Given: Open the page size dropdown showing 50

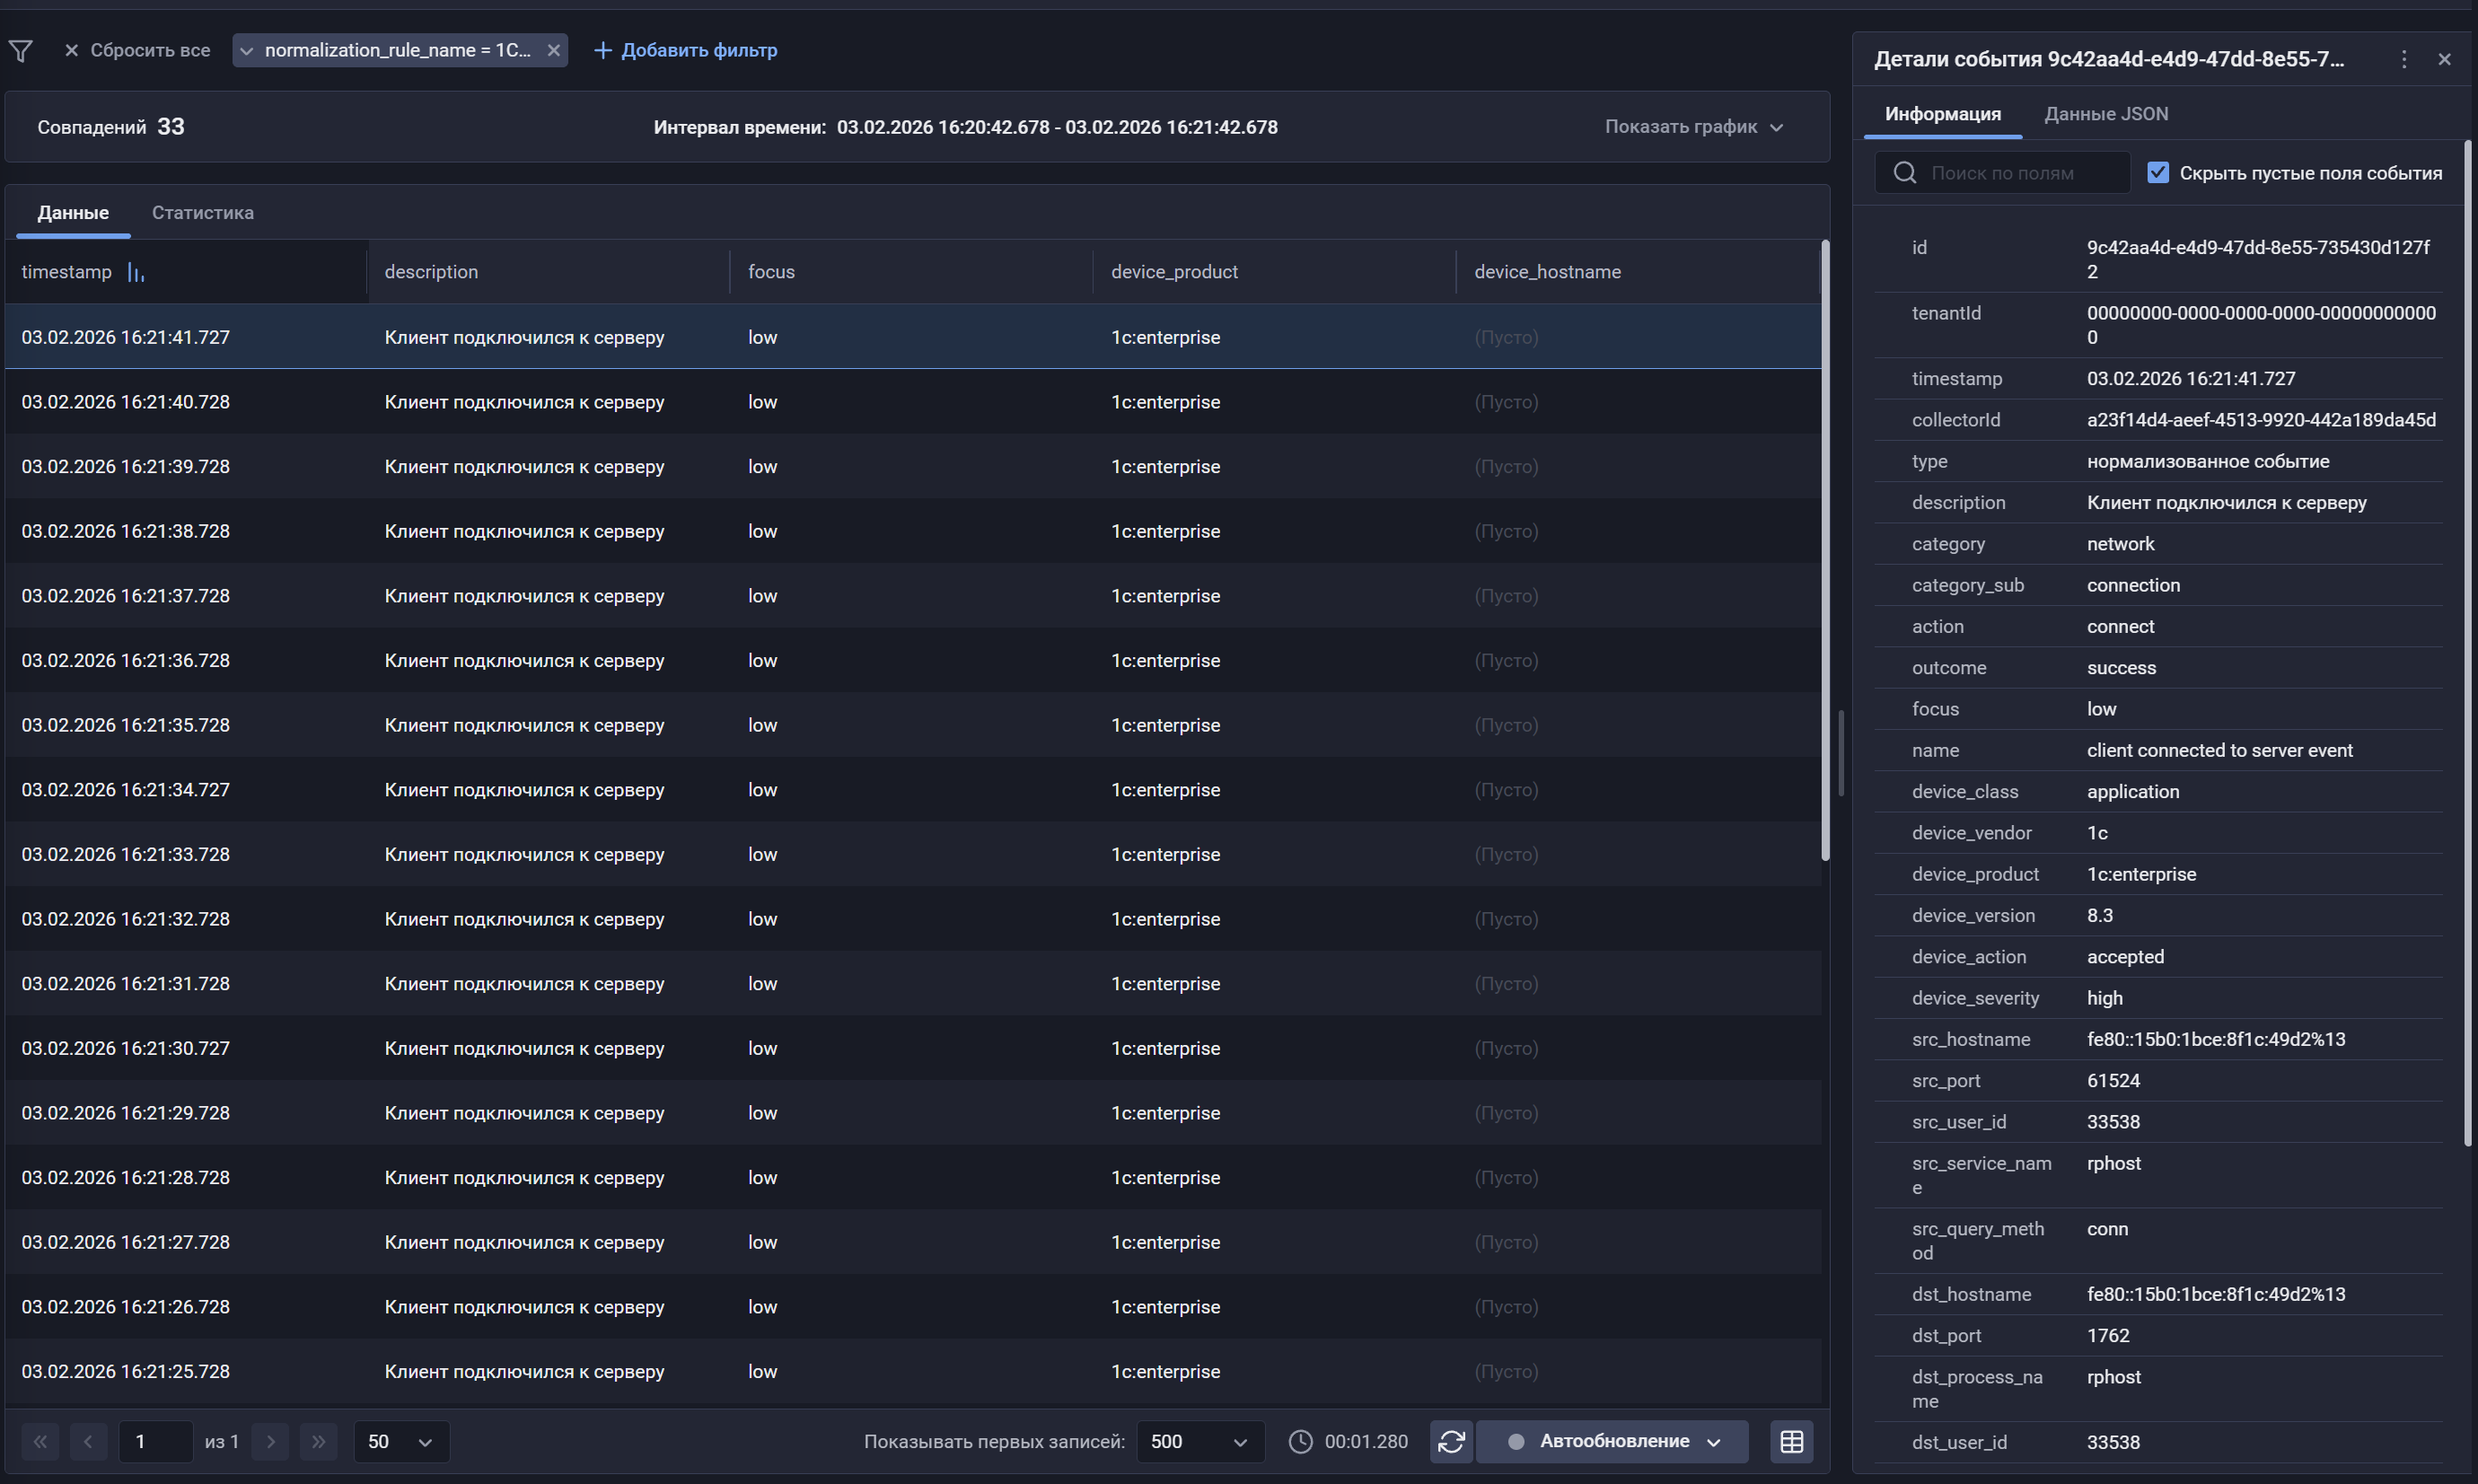Looking at the screenshot, I should [400, 1441].
